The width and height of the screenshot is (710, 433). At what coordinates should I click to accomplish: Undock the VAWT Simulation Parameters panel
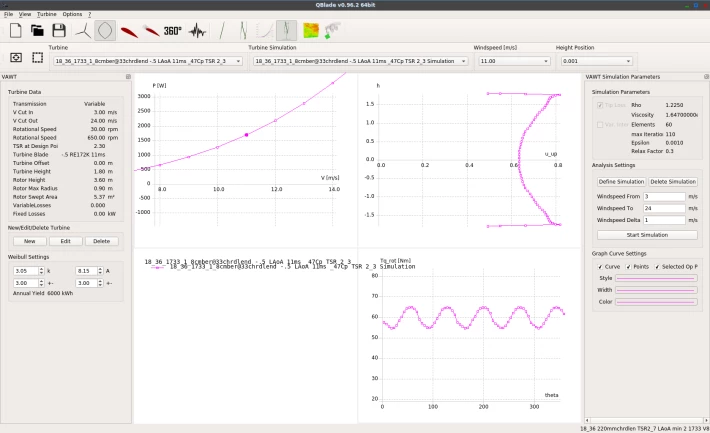706,77
